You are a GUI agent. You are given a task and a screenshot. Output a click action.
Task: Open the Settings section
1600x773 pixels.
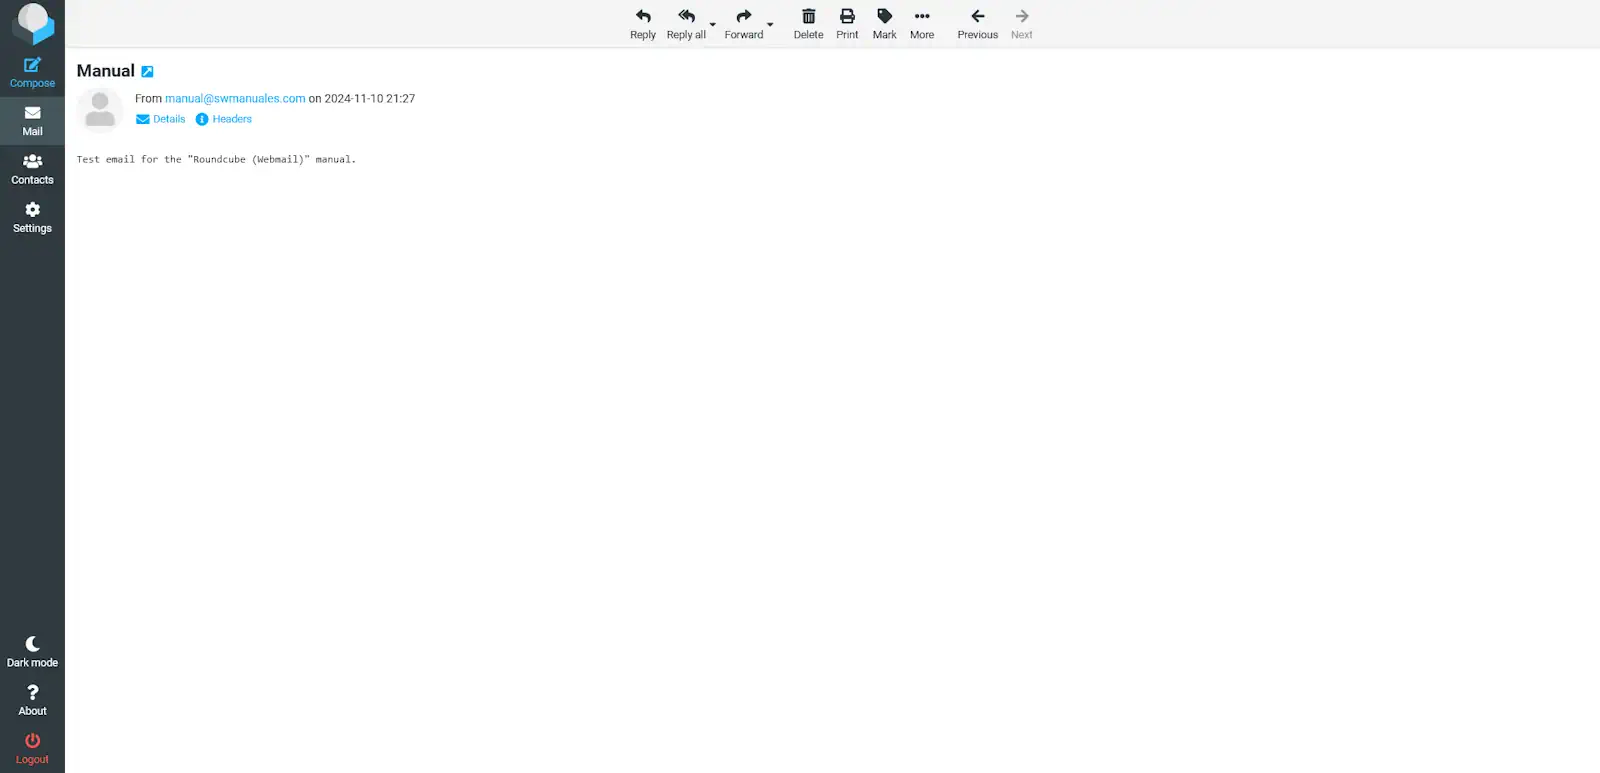click(32, 217)
